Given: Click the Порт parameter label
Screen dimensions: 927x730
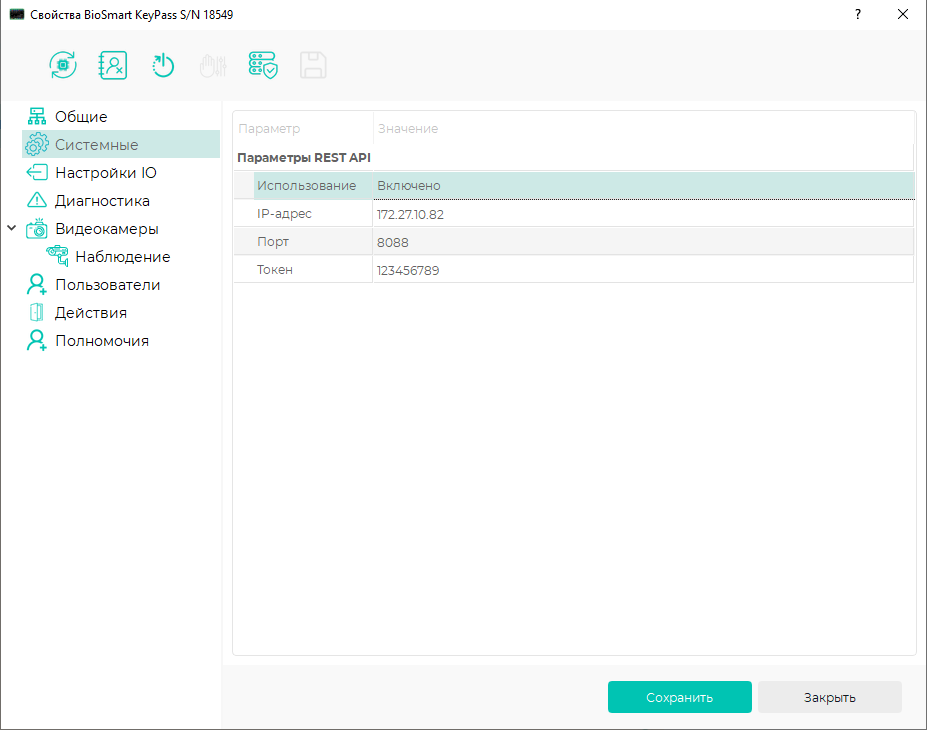Looking at the screenshot, I should point(273,242).
